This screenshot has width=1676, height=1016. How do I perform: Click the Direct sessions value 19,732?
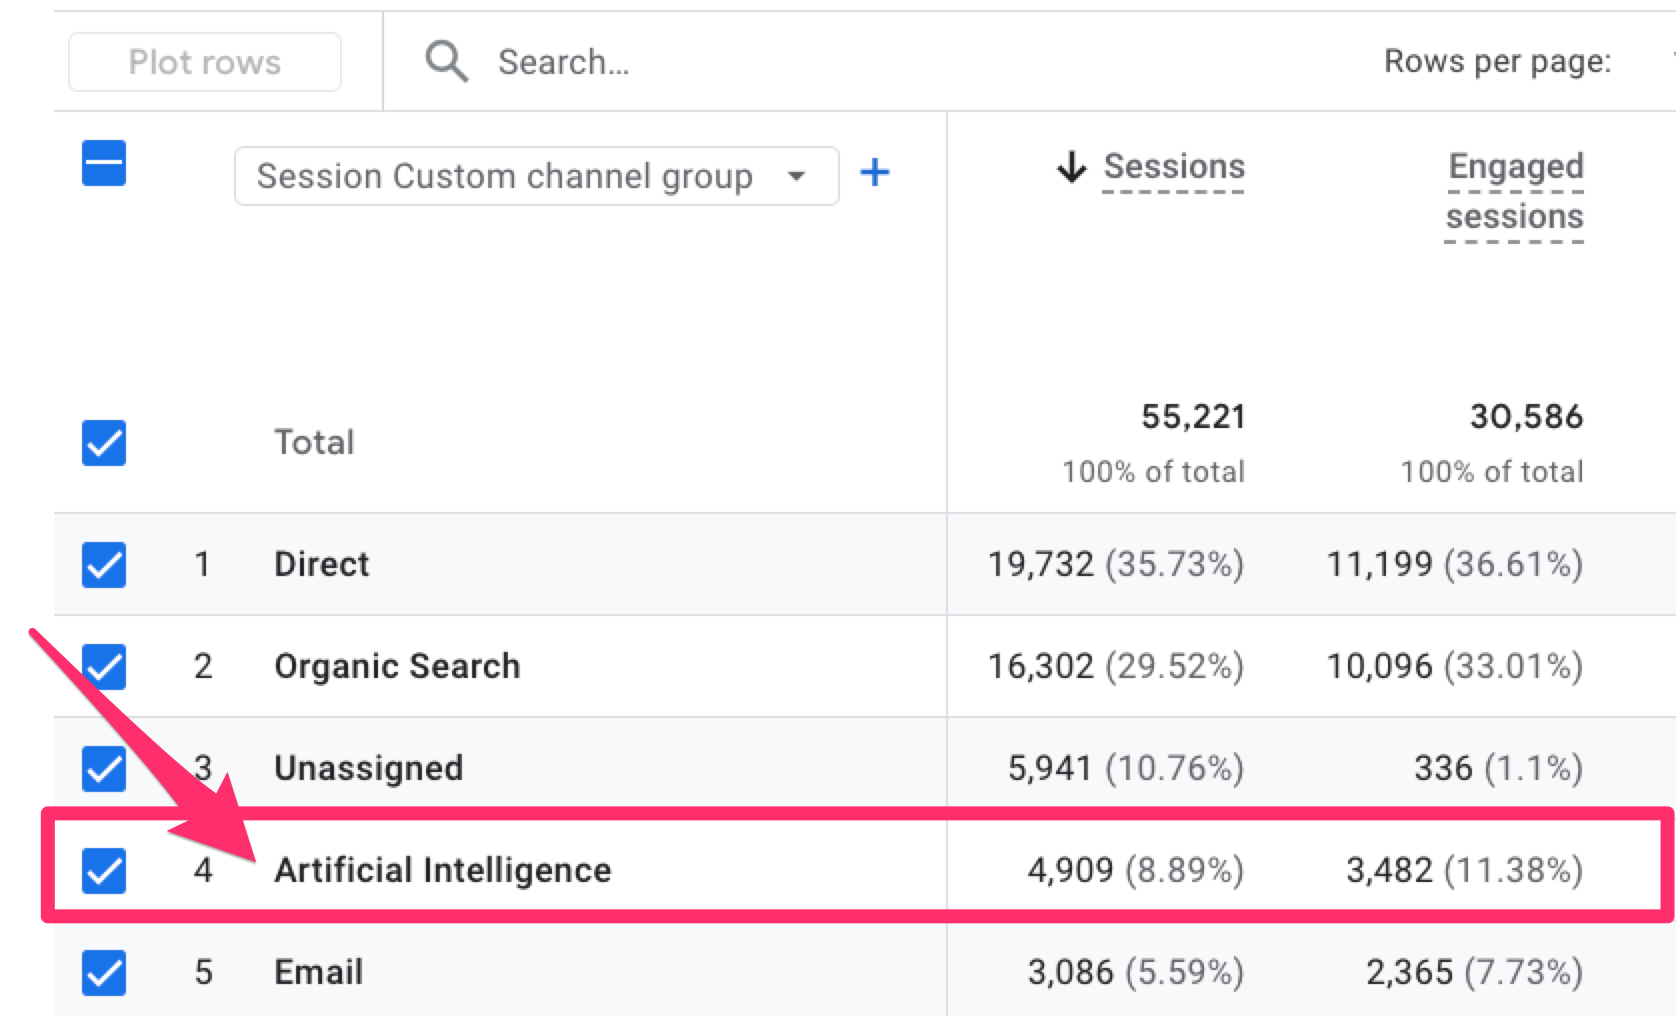1040,565
